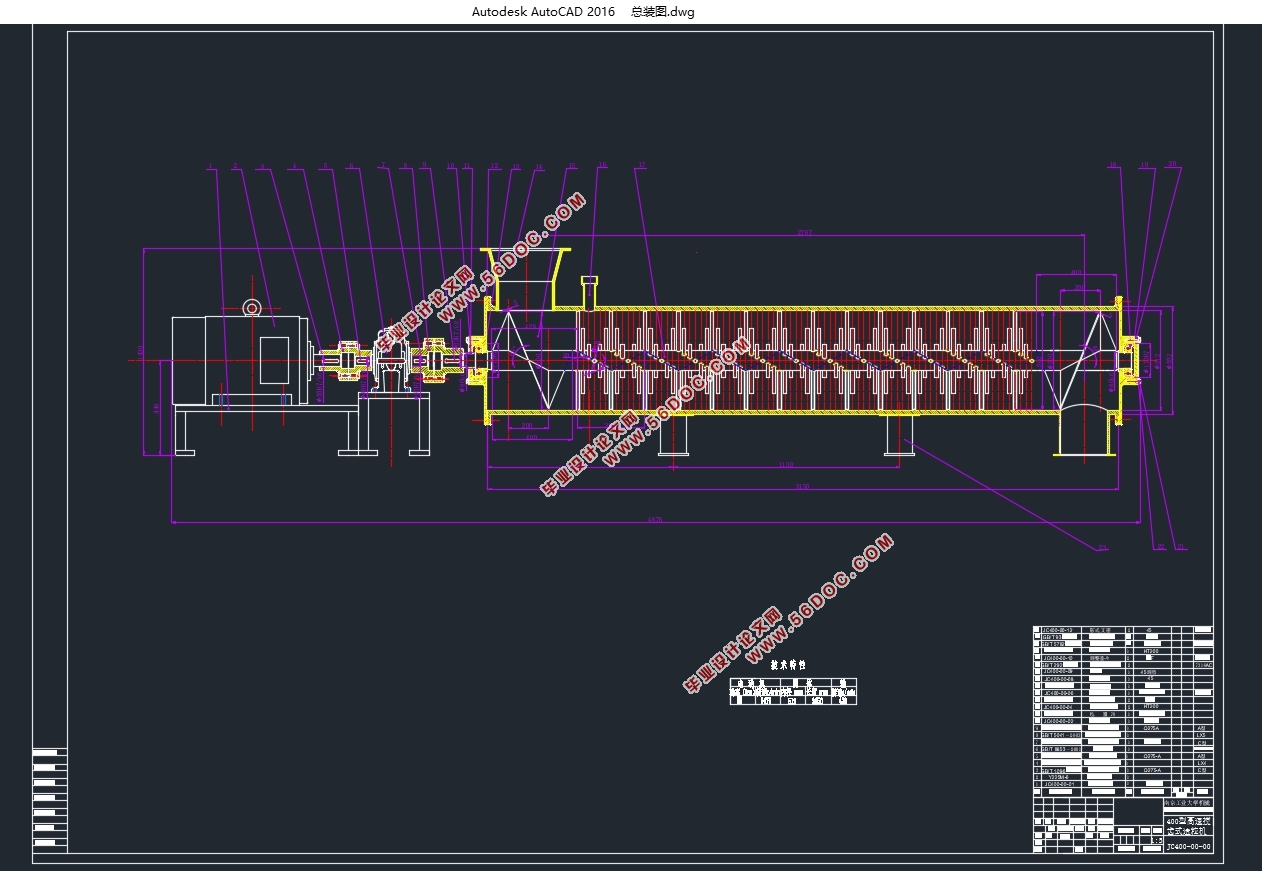Select drawing number JC400-00-00 in title block
Image resolution: width=1262 pixels, height=871 pixels.
(x=1189, y=846)
